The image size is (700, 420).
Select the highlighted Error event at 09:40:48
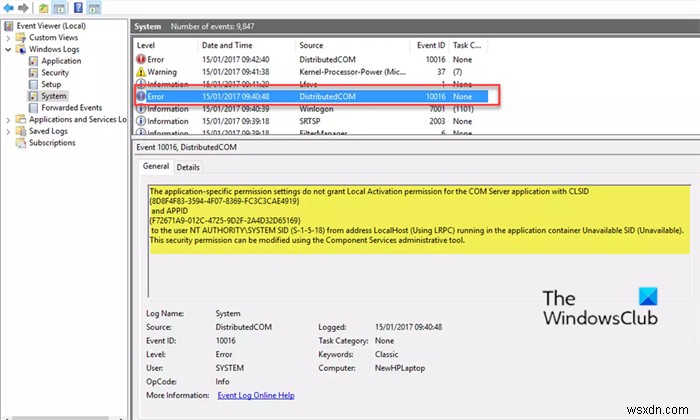tap(311, 96)
